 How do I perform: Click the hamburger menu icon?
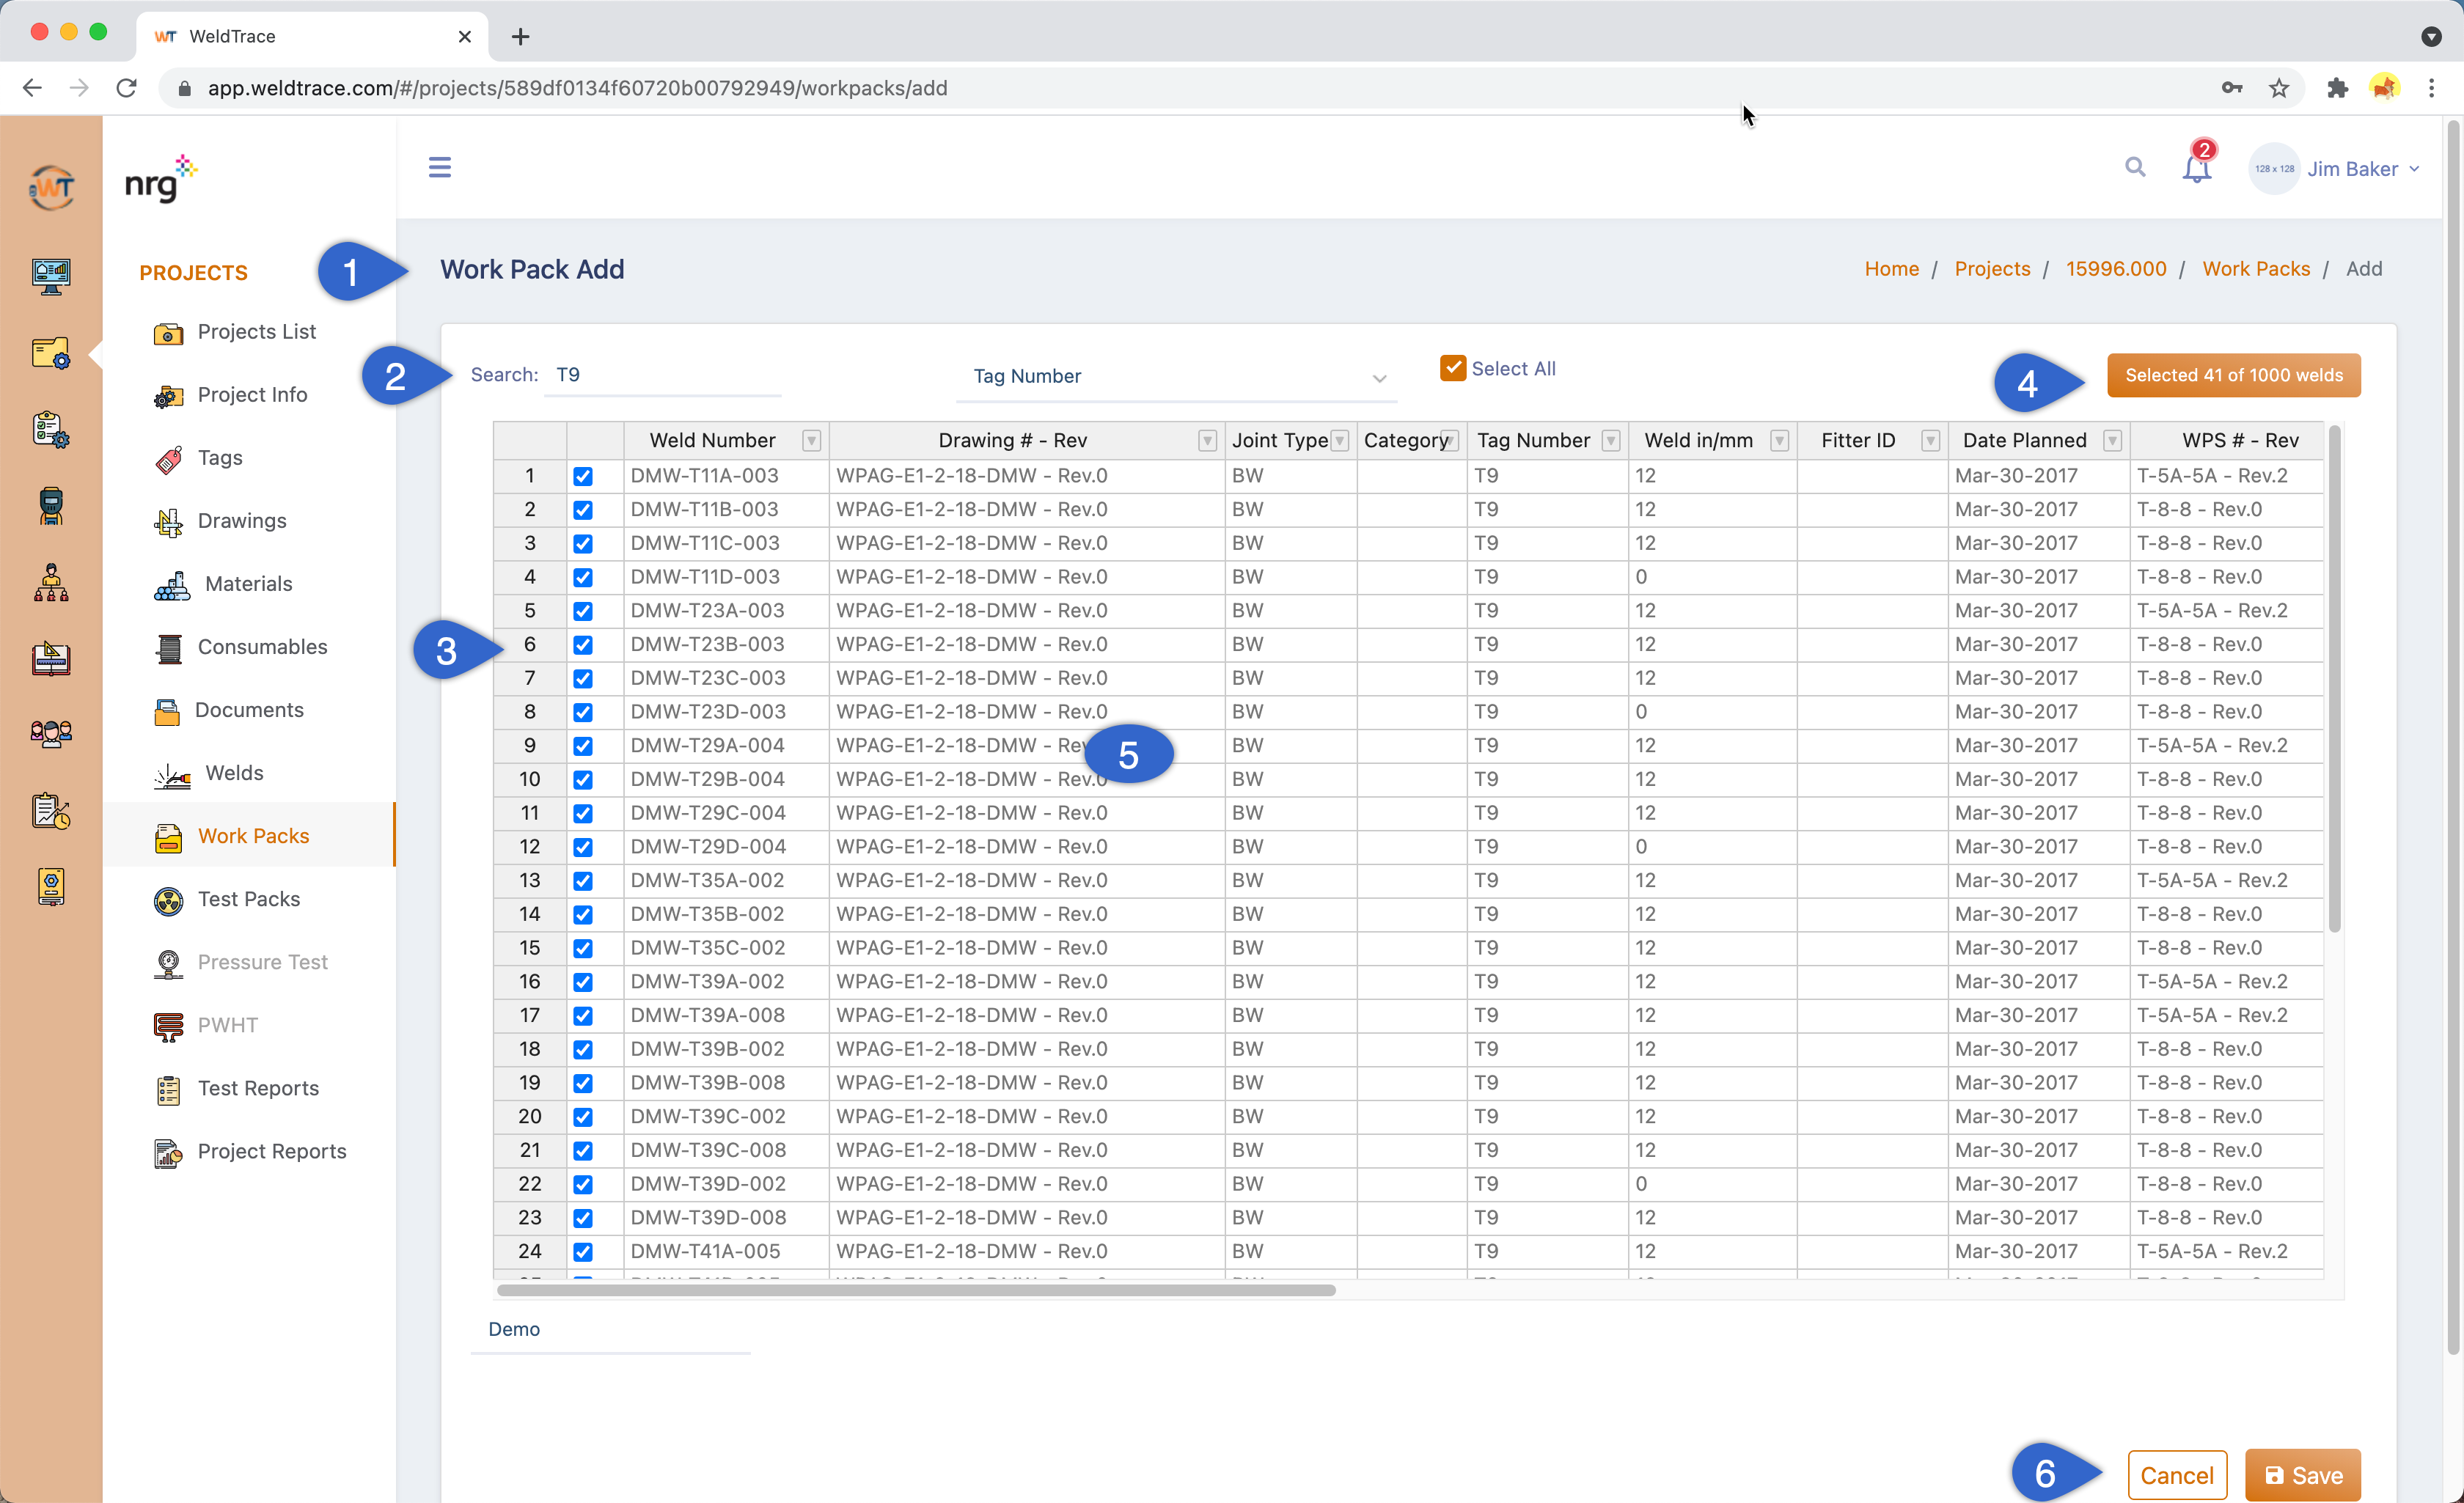[x=439, y=167]
